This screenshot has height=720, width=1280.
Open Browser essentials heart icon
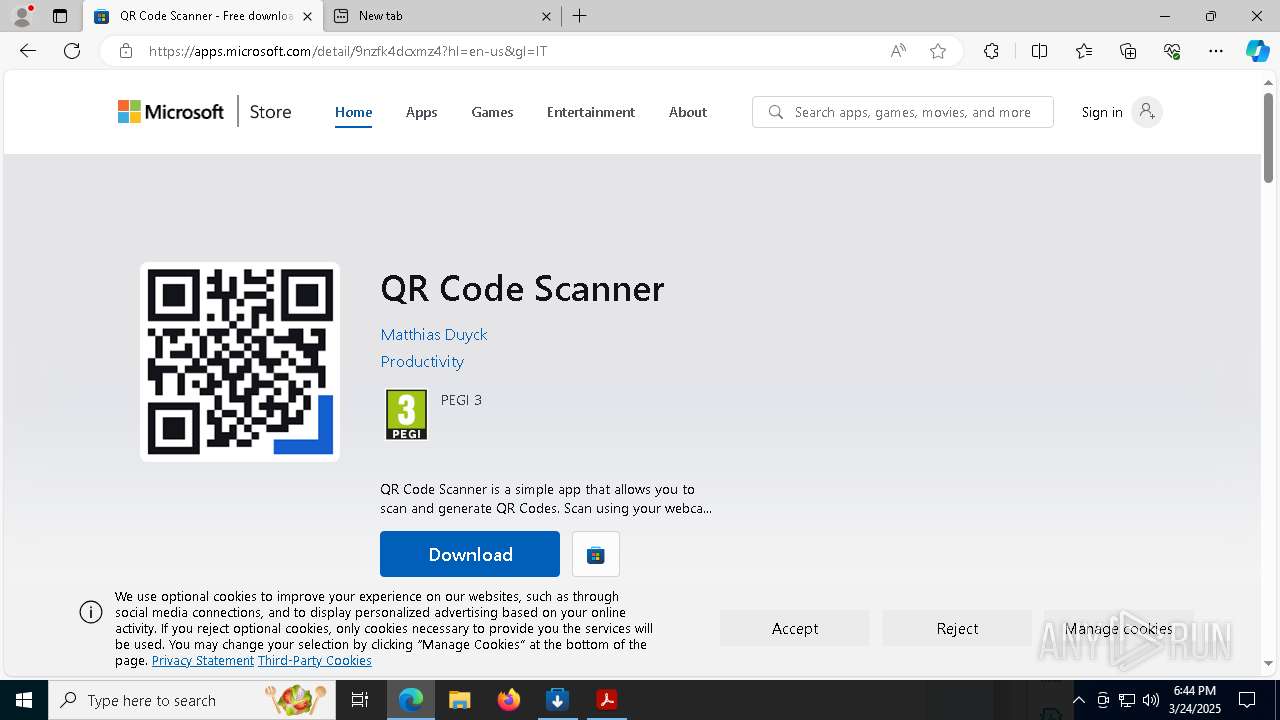(x=1172, y=51)
